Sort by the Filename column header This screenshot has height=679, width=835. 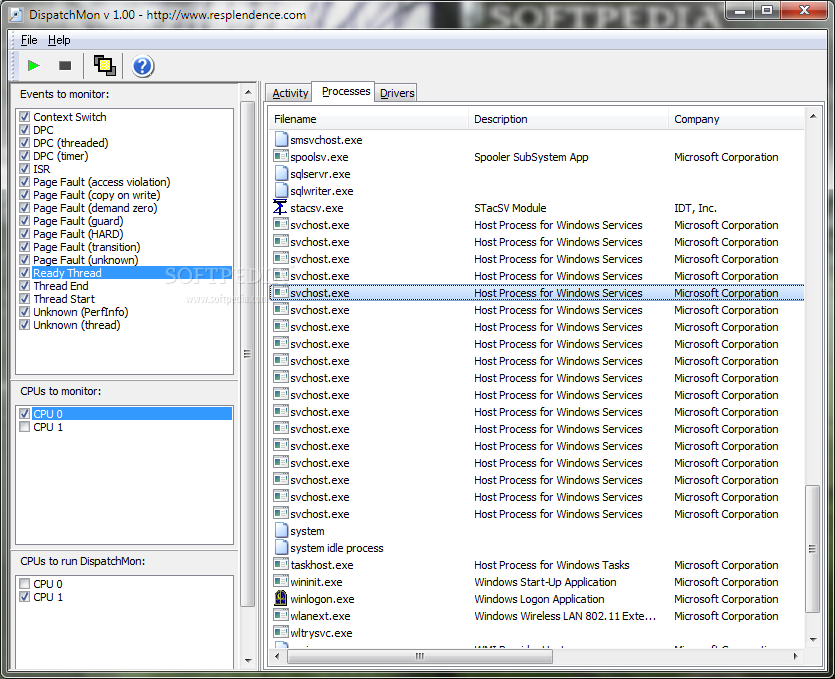(x=369, y=119)
